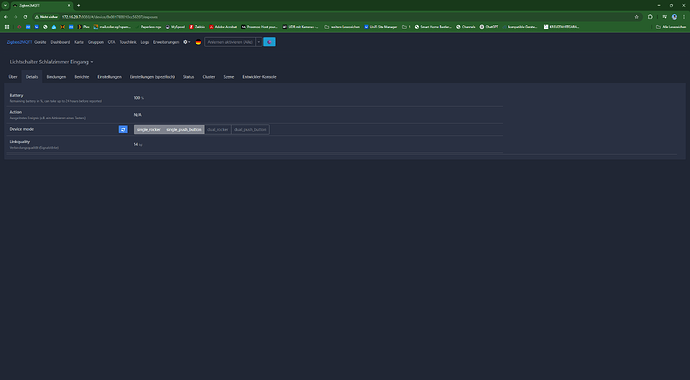Viewport: 690px width, 380px height.
Task: Click the blue theme toggle button
Action: [269, 42]
